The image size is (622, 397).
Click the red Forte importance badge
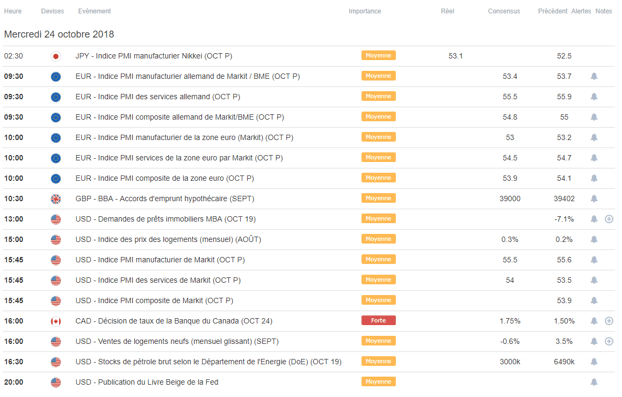pos(378,320)
